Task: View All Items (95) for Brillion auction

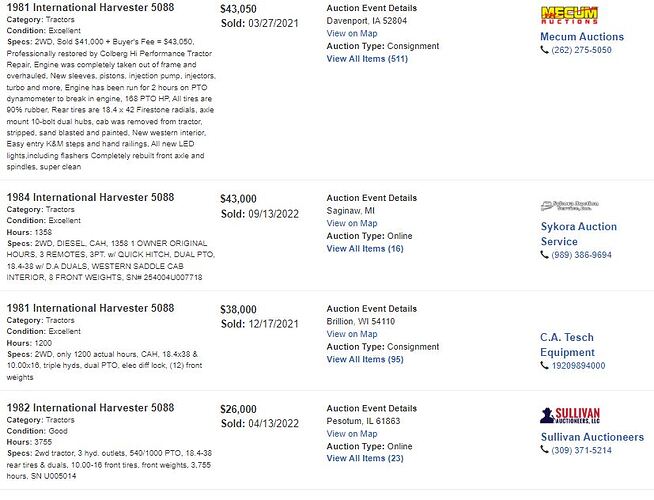Action: pyautogui.click(x=365, y=359)
